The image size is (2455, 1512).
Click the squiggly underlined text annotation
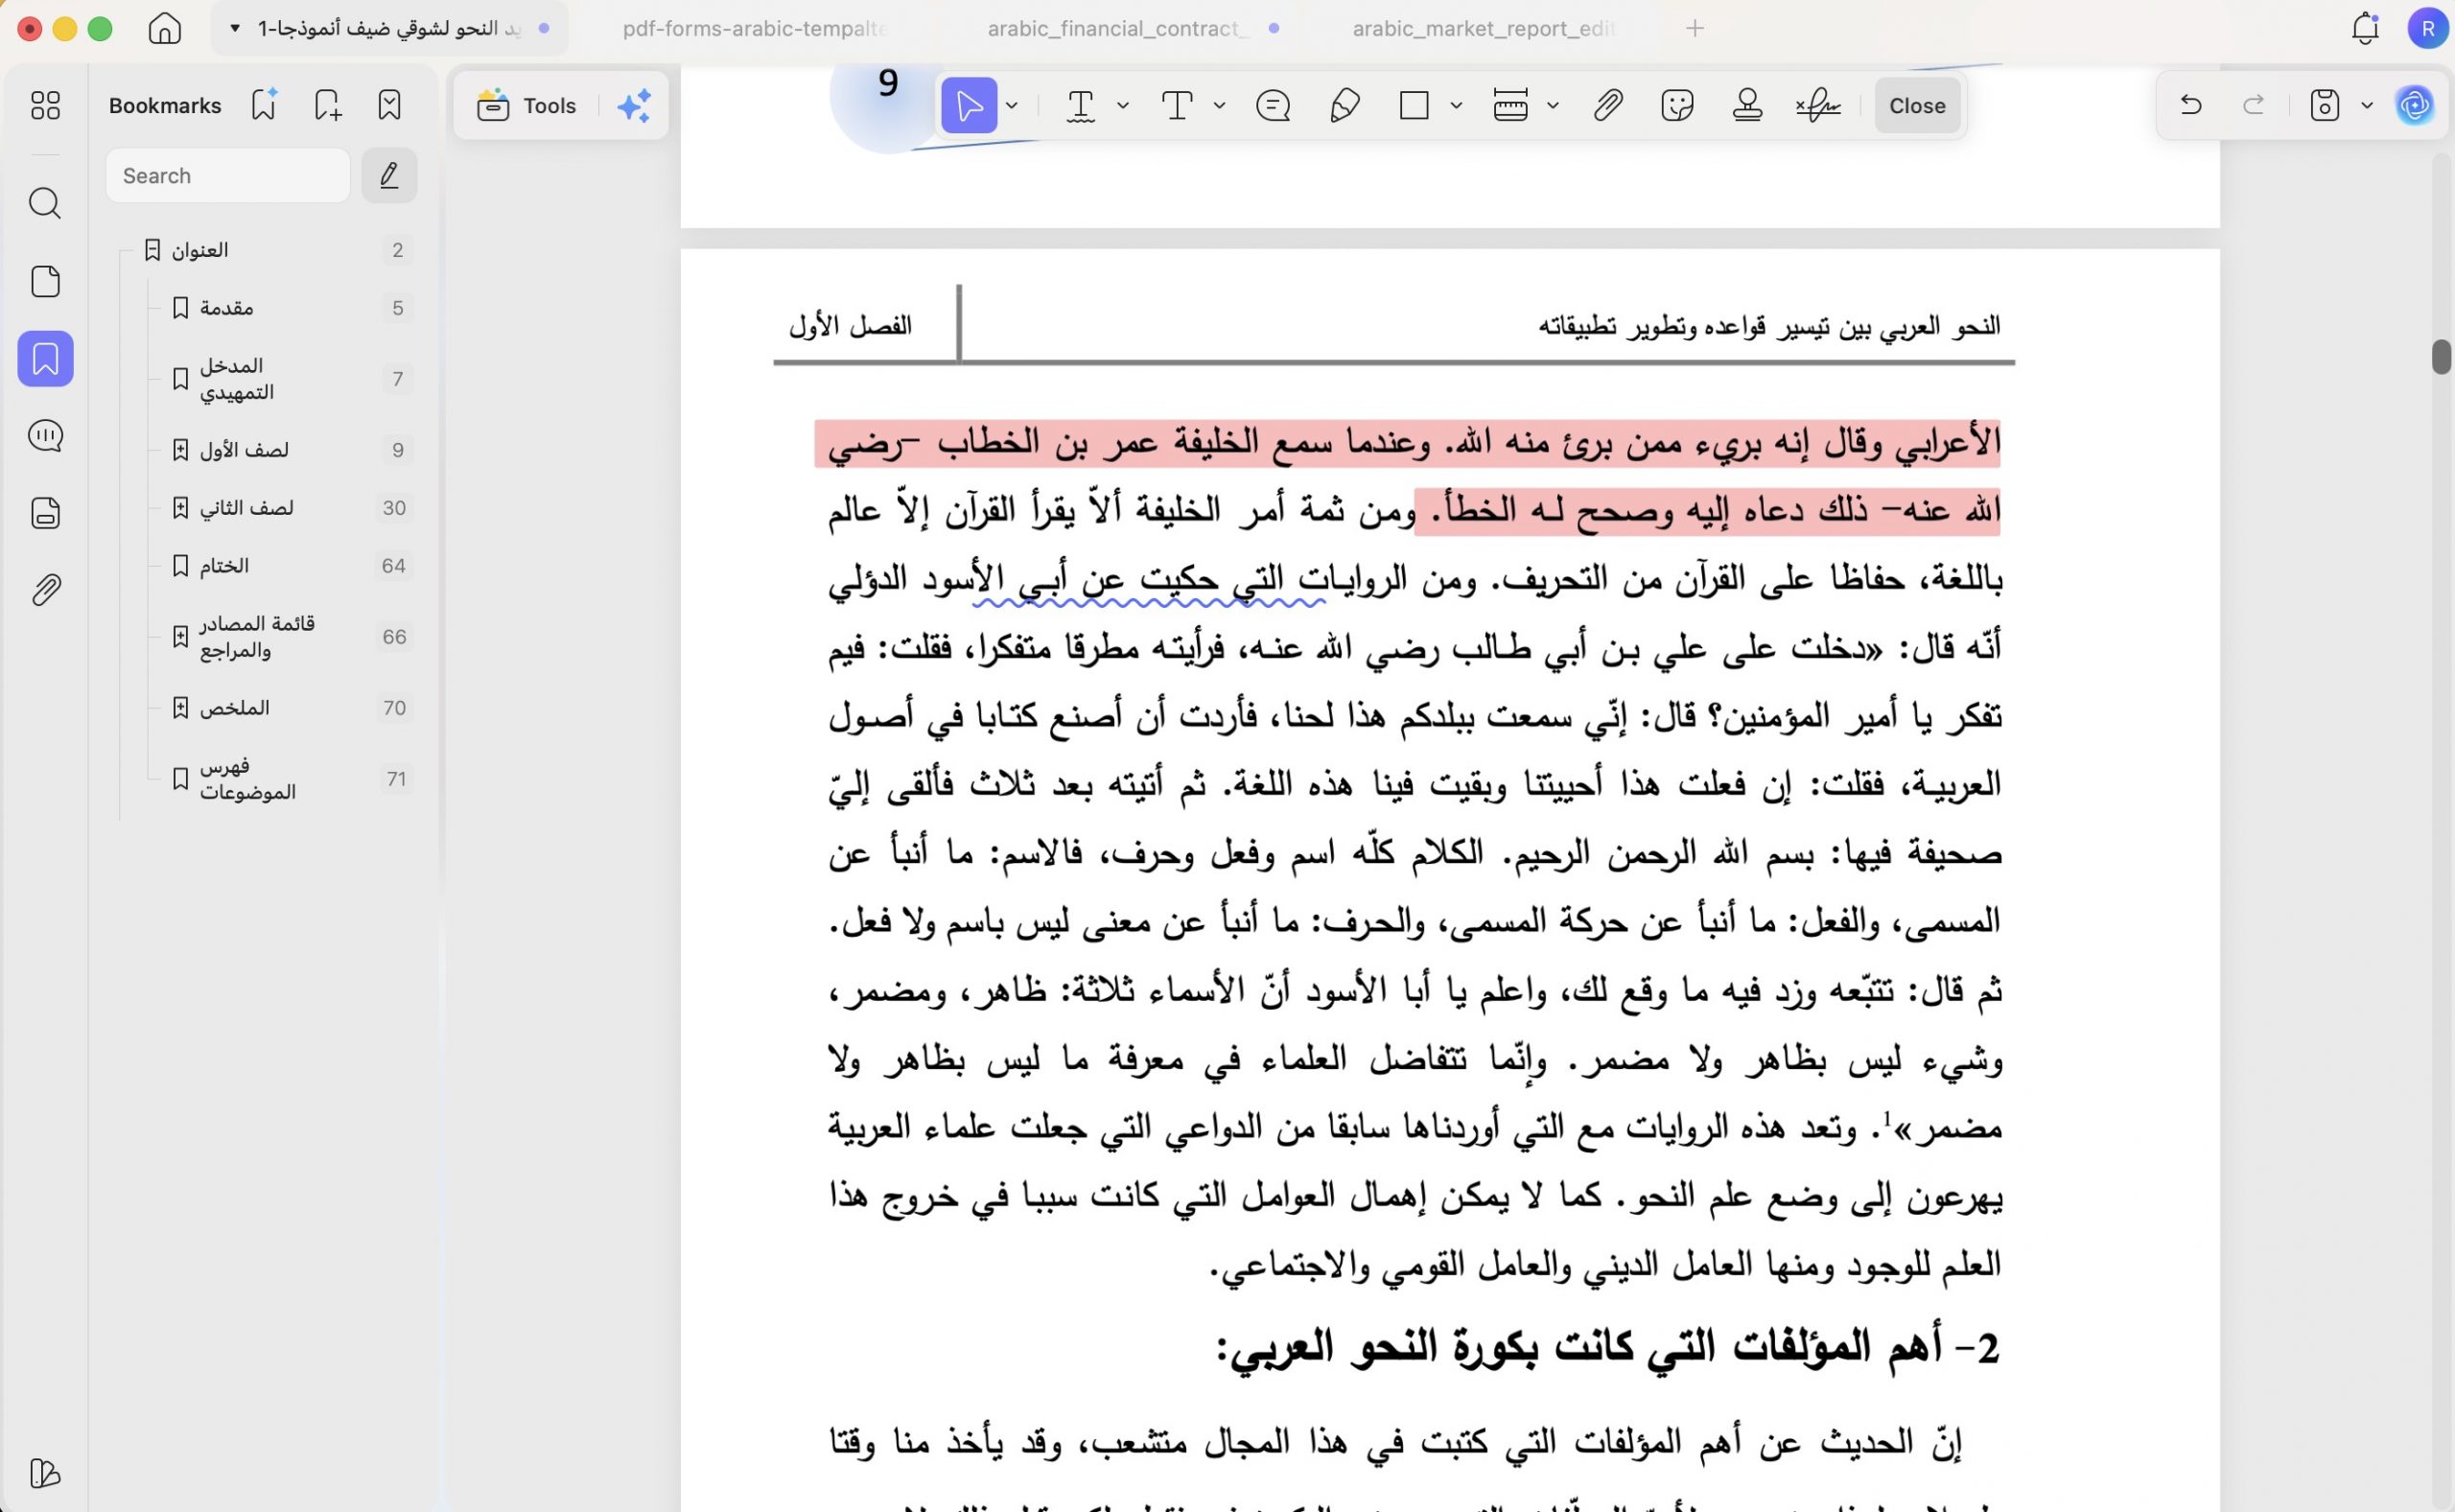coord(1149,582)
